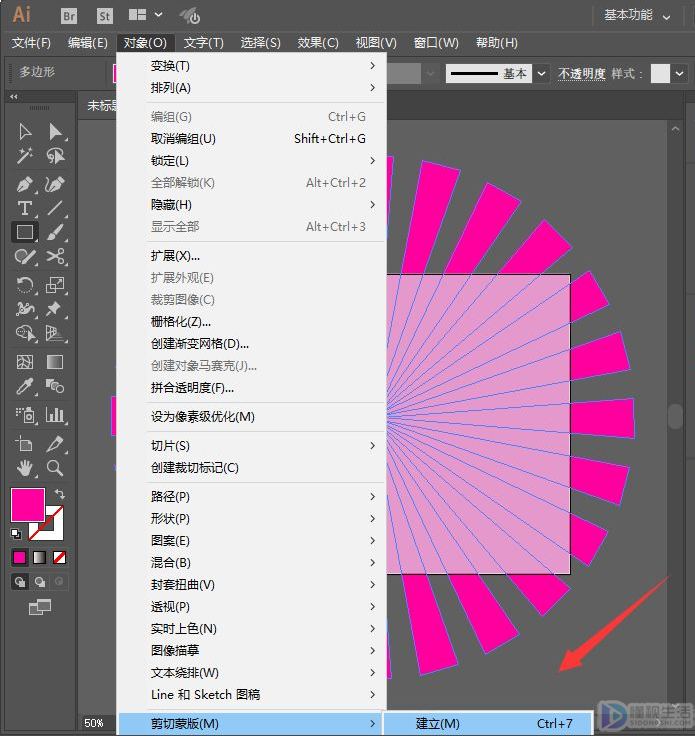Image resolution: width=695 pixels, height=736 pixels.
Task: Open Adobe Bridge via Br icon
Action: point(69,16)
